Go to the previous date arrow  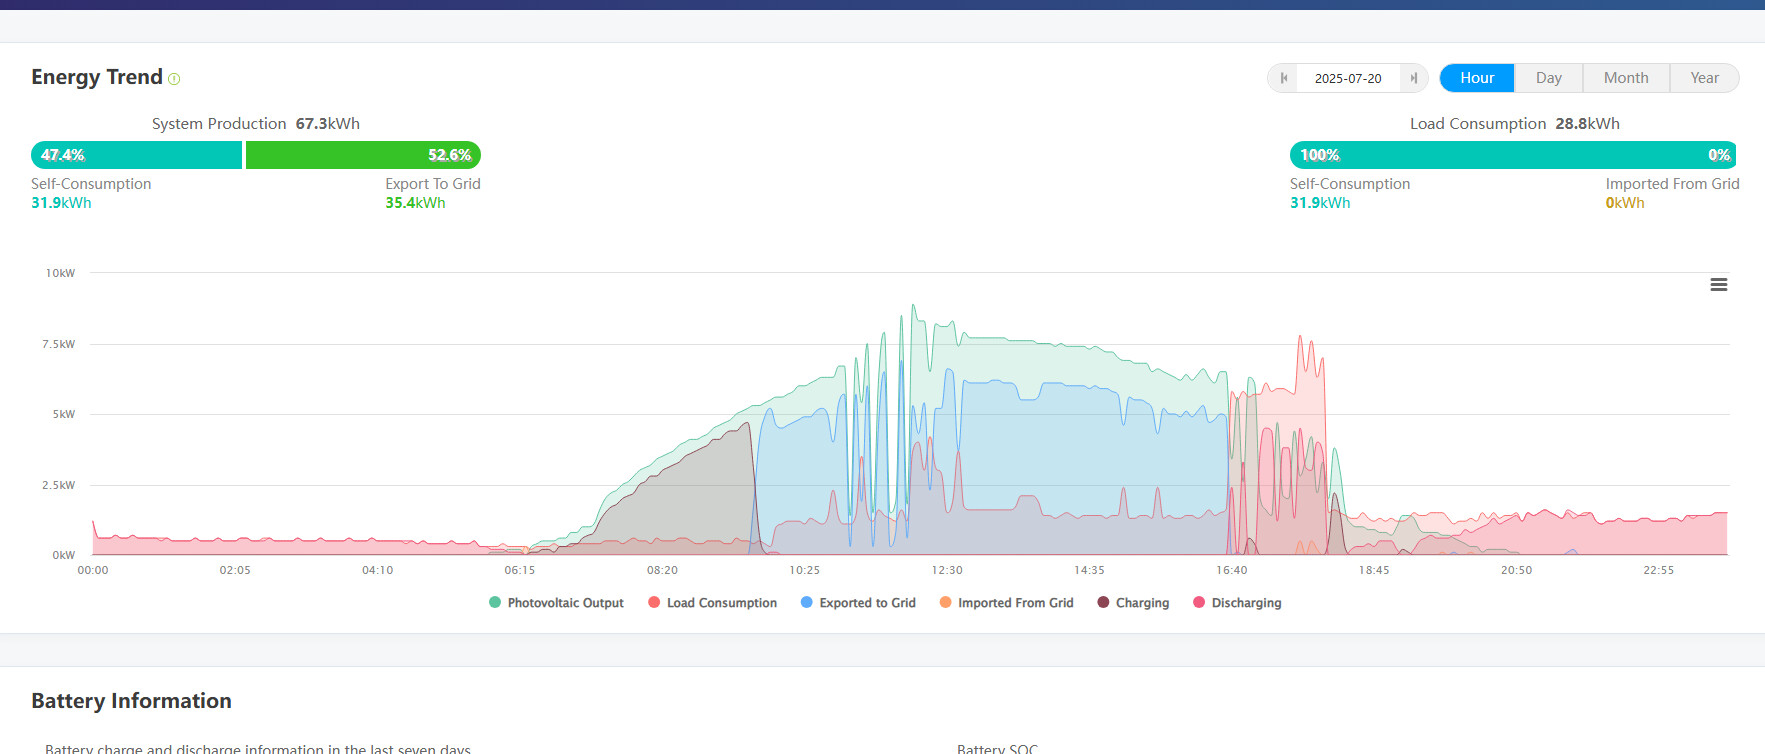(x=1283, y=78)
